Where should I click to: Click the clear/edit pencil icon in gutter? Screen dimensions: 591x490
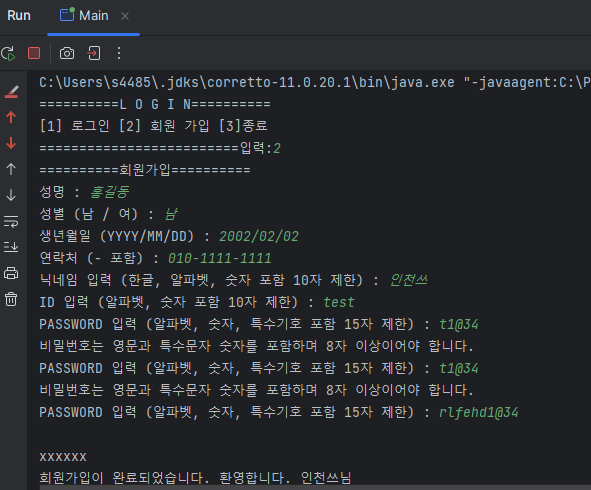coord(11,92)
